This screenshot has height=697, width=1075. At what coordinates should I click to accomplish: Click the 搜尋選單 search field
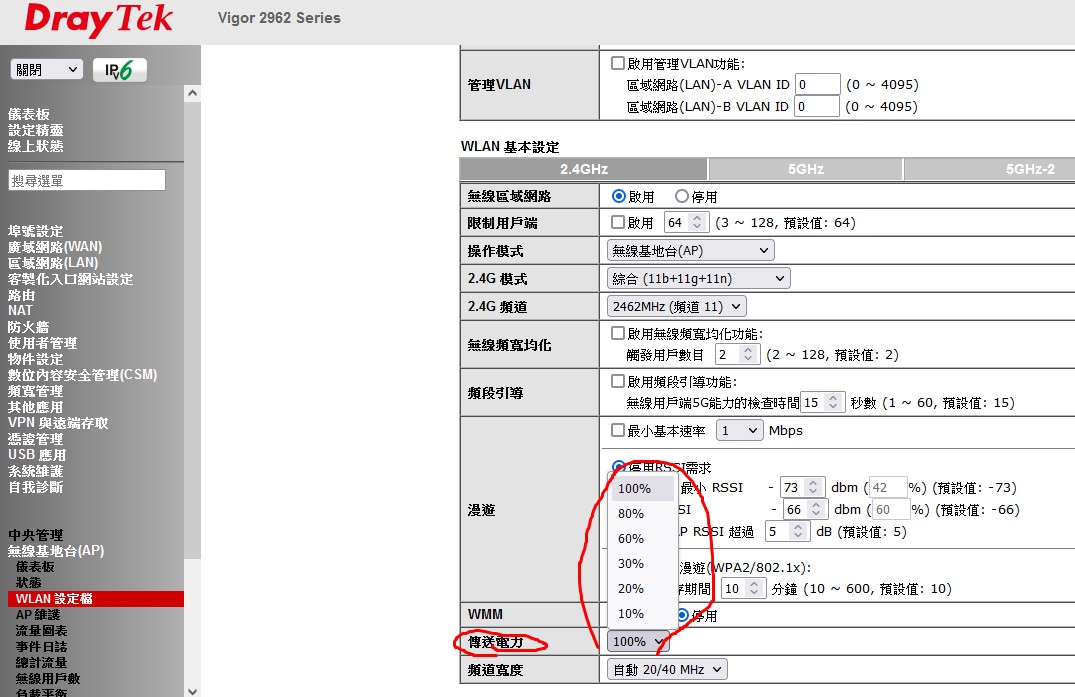[x=87, y=180]
